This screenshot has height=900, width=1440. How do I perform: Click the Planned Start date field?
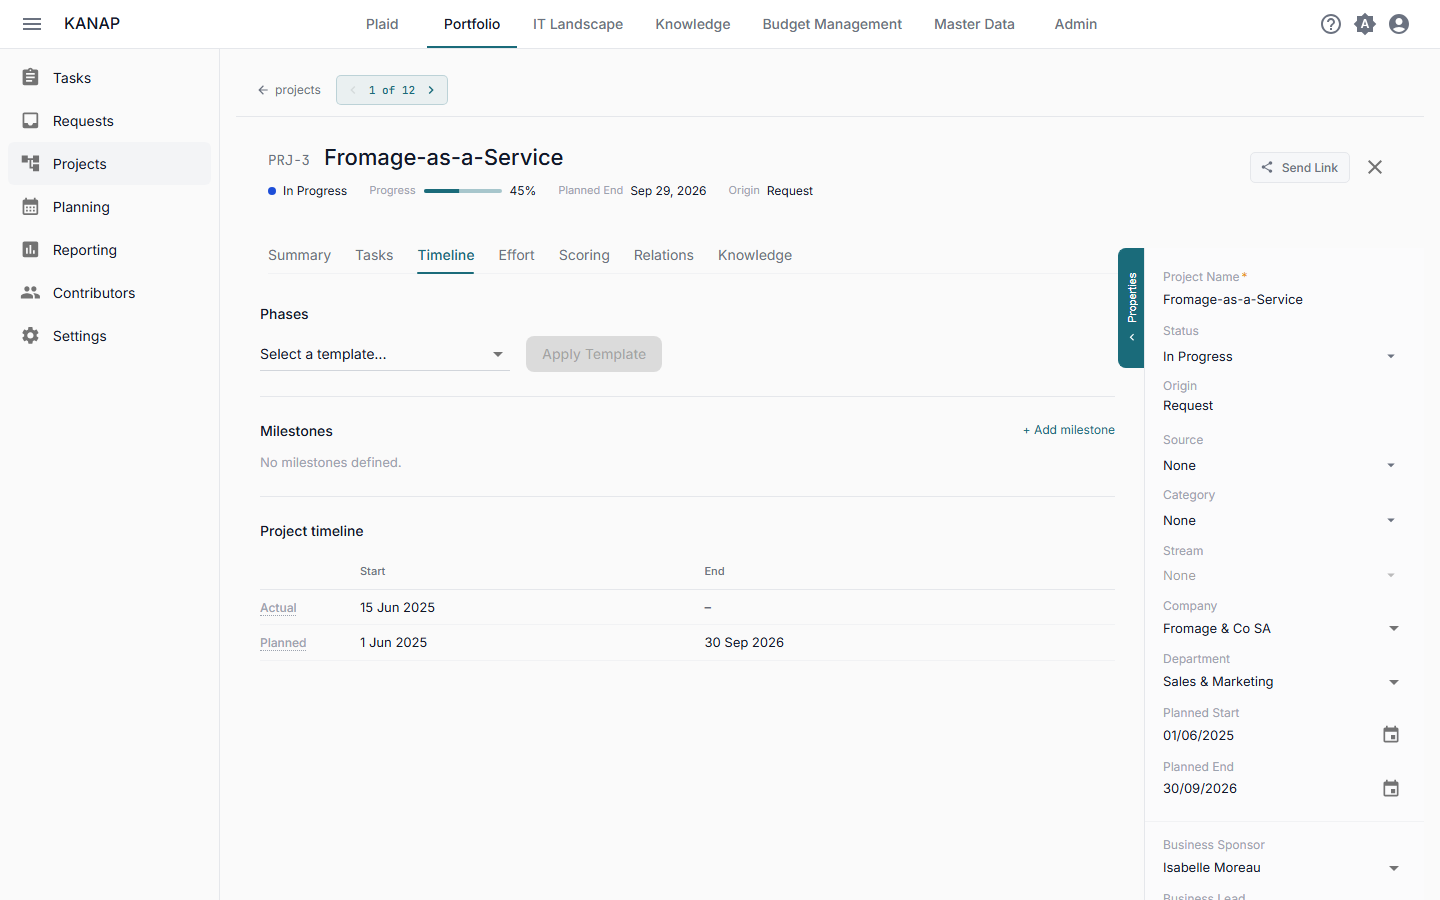point(1270,735)
